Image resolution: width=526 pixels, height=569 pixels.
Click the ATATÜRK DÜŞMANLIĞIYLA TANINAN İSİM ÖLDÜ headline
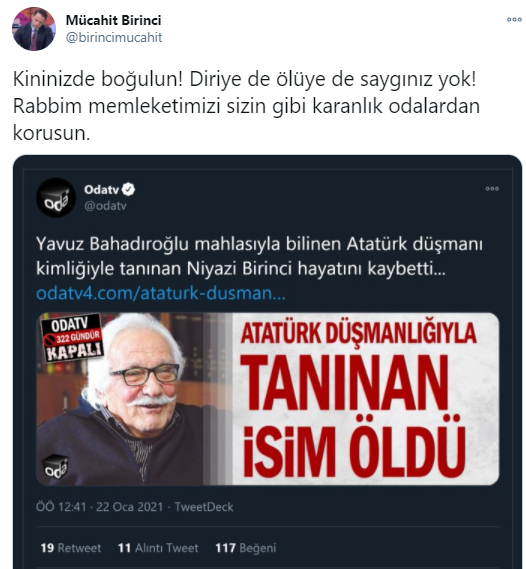coord(358,398)
